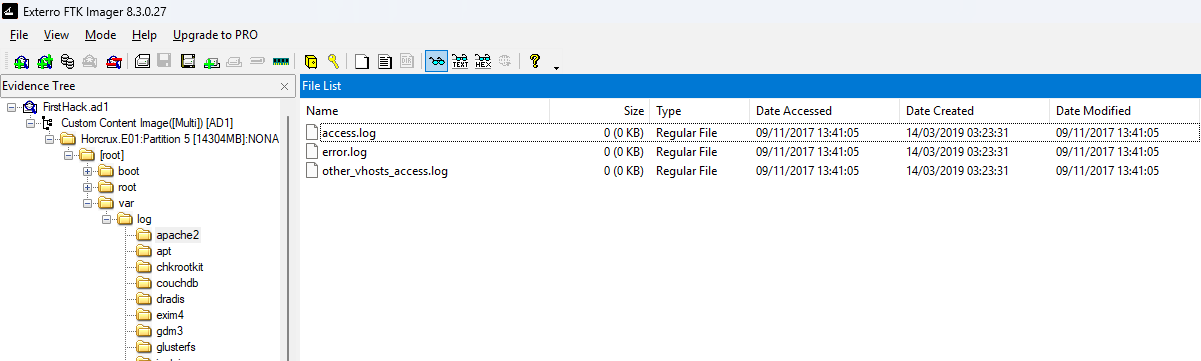Click the Detect EFS Encryption key icon

pyautogui.click(x=333, y=61)
